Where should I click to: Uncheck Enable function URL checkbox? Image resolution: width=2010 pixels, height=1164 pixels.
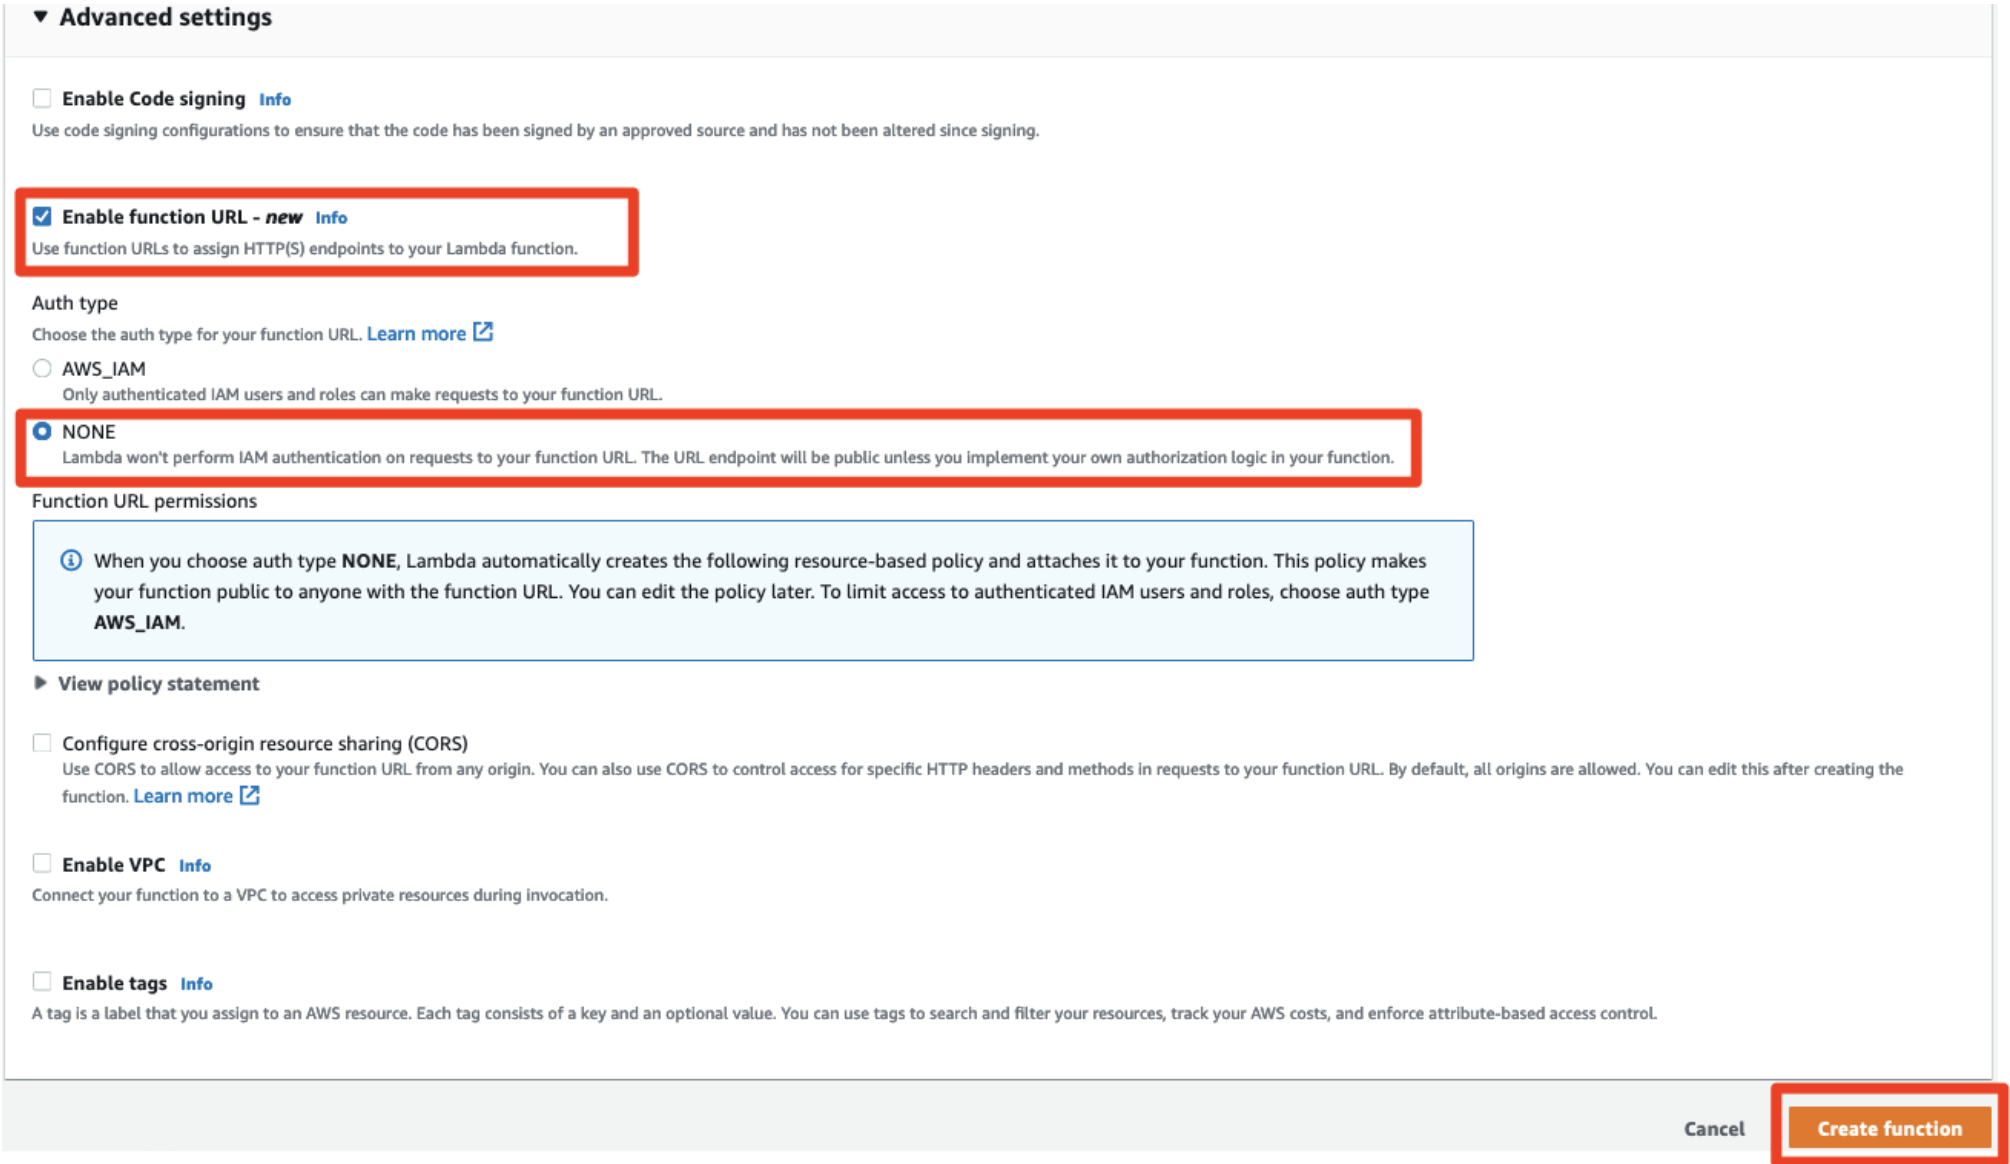(x=42, y=216)
